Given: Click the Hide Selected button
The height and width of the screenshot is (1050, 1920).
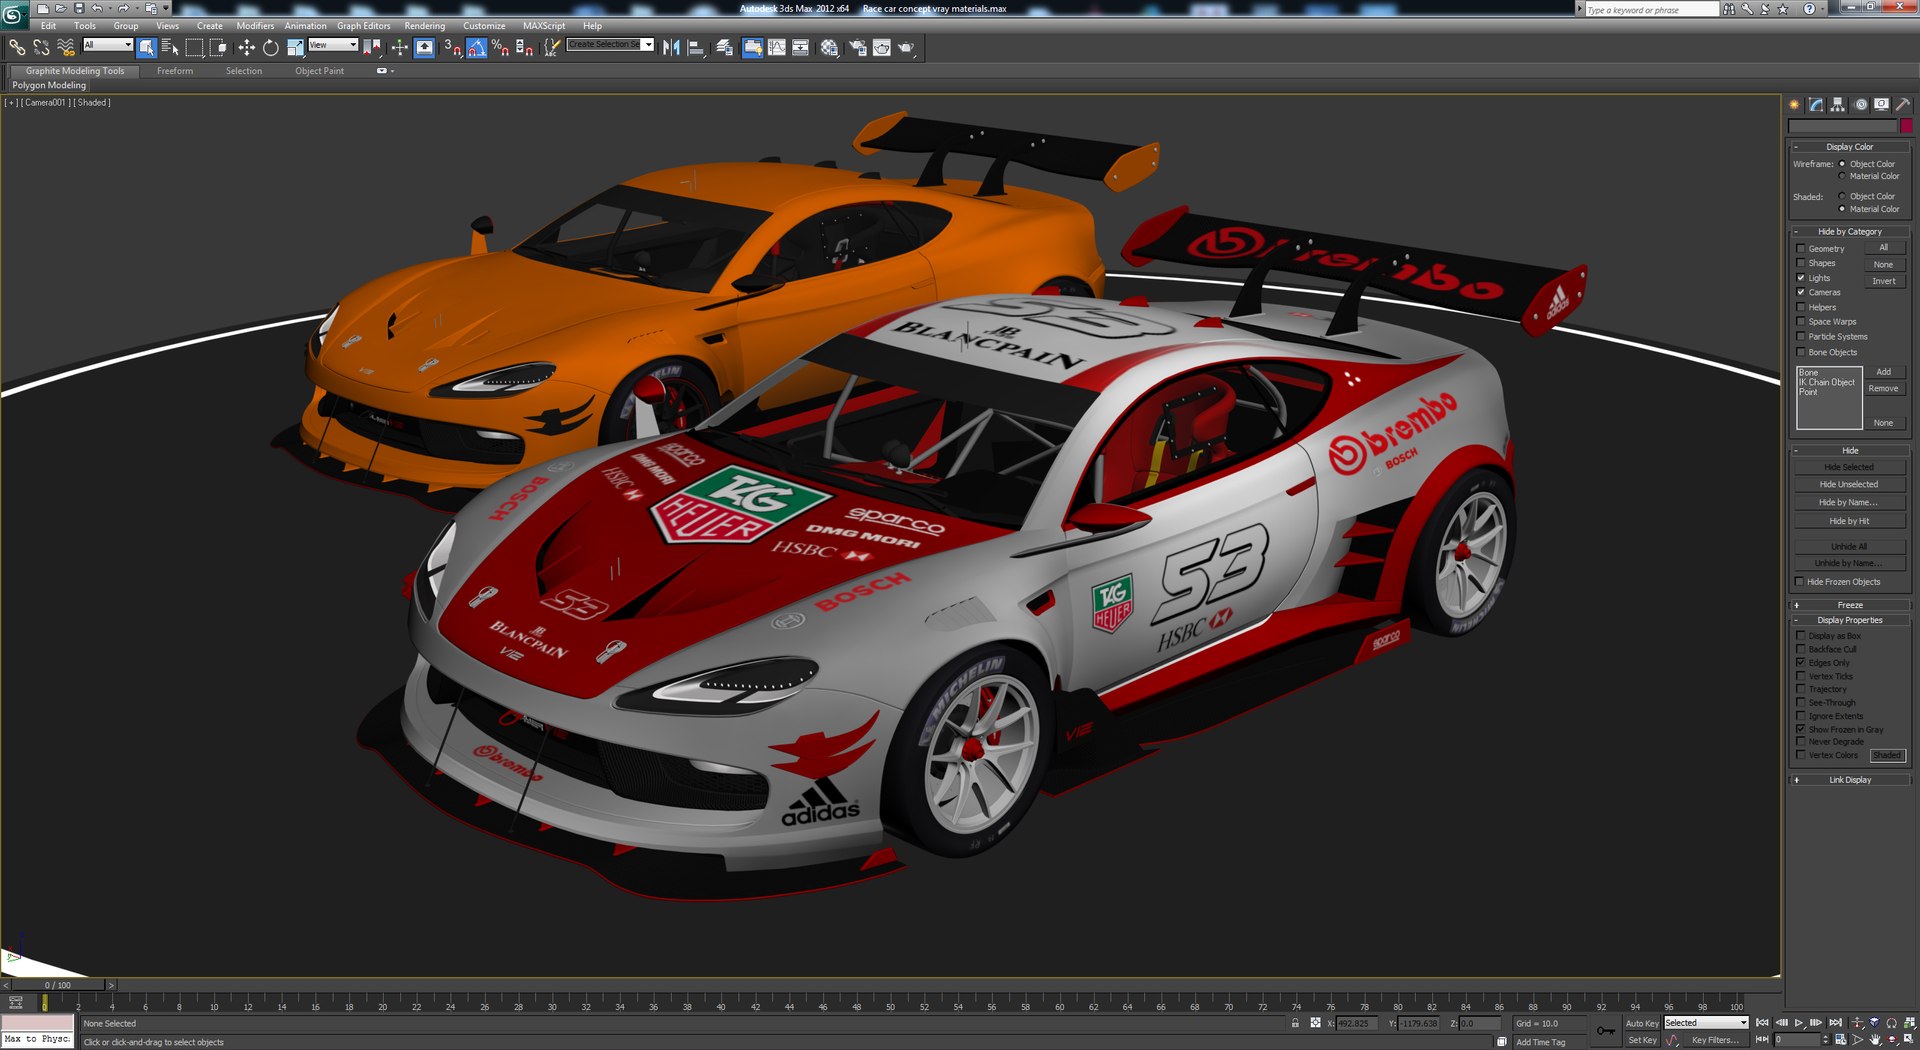Looking at the screenshot, I should (x=1849, y=467).
